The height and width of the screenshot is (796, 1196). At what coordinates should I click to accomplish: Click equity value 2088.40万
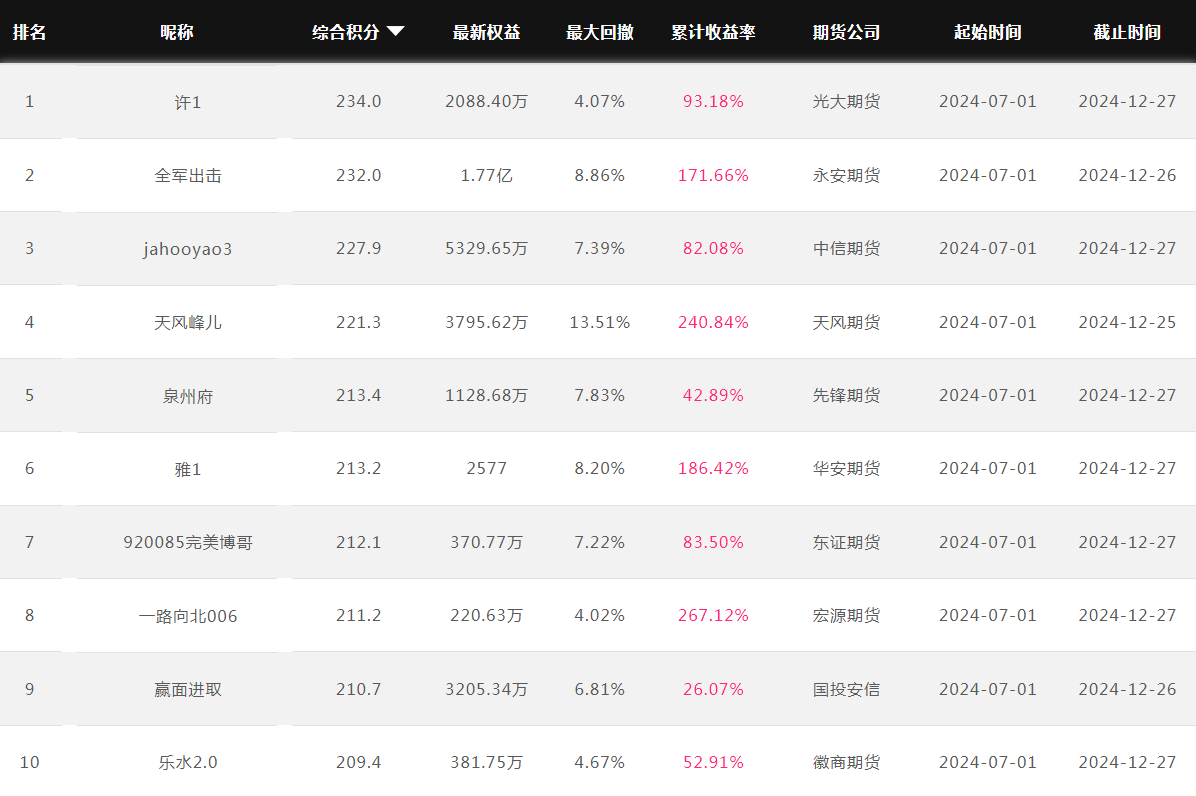pos(487,101)
